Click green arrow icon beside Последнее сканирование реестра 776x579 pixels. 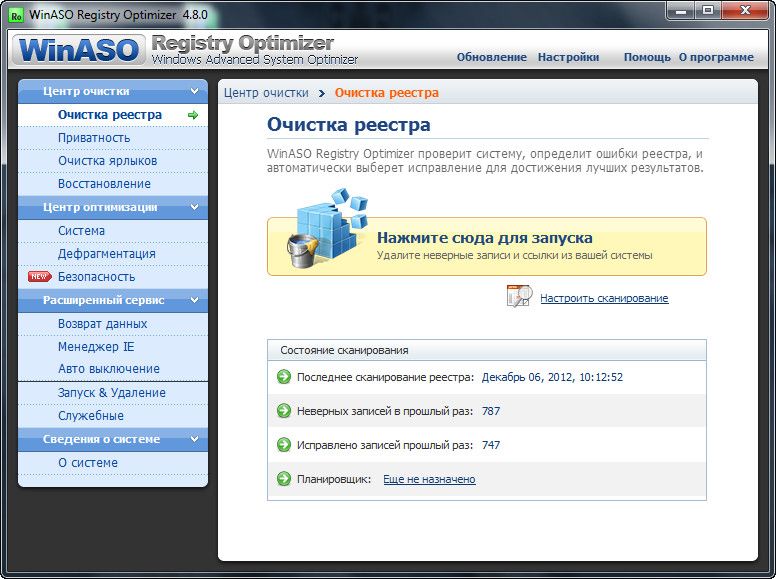[284, 377]
